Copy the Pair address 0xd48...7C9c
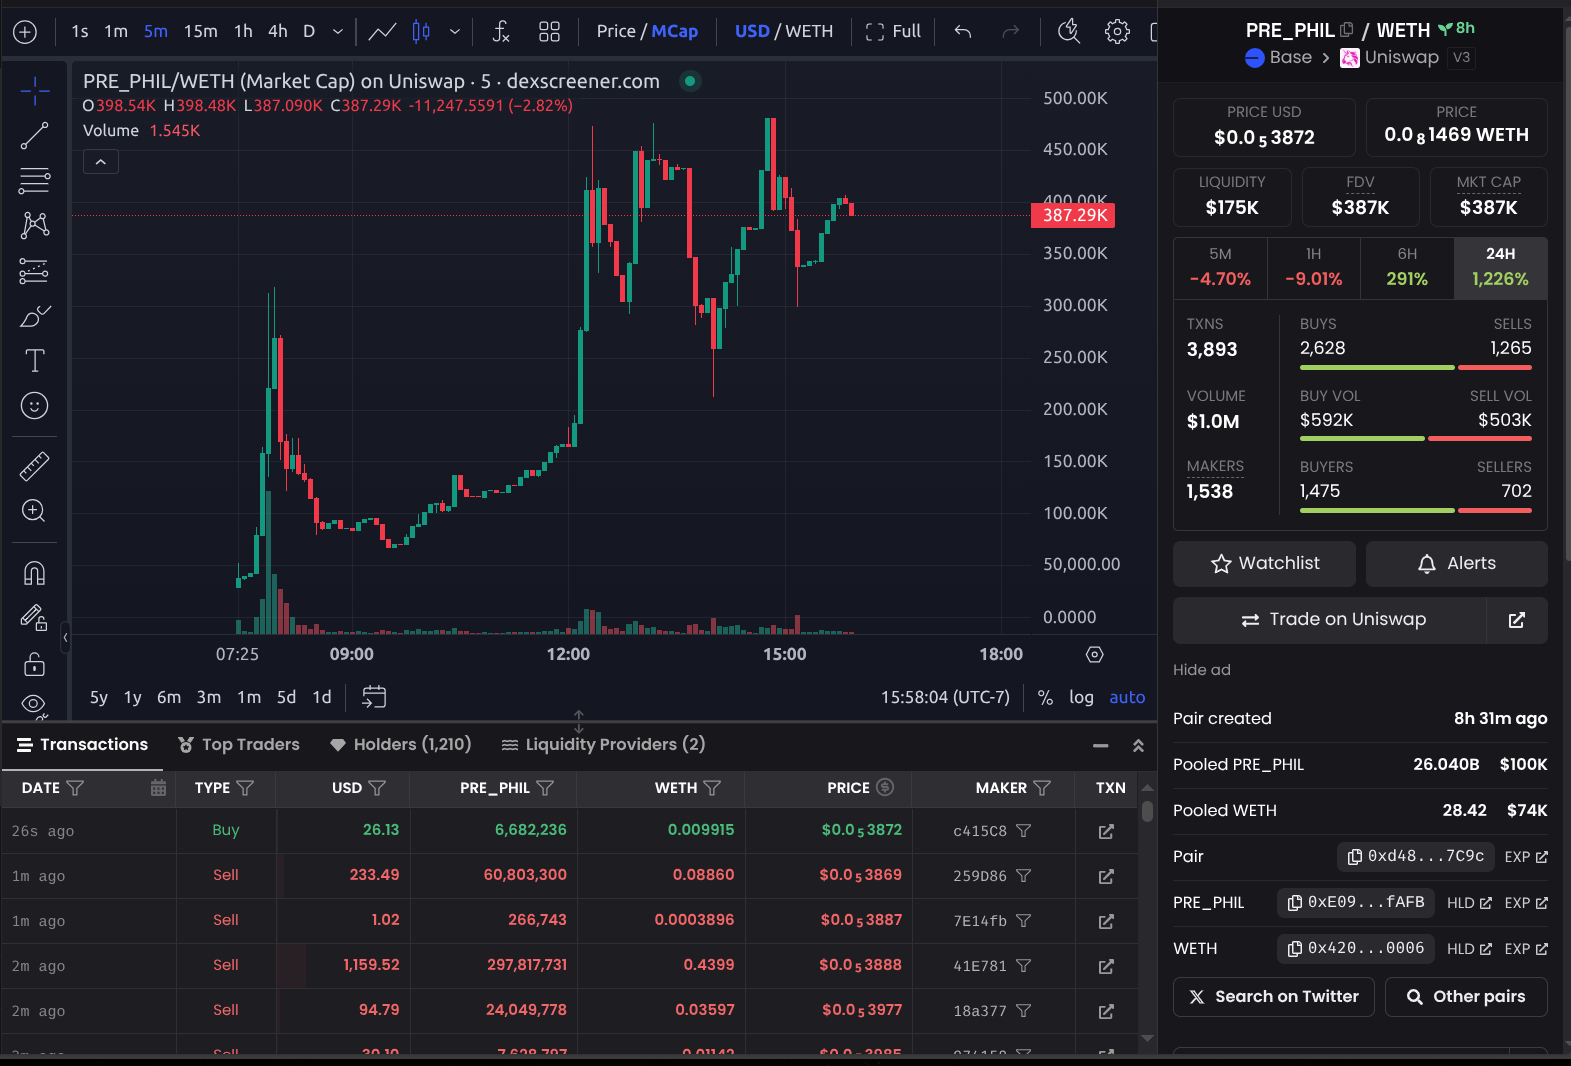This screenshot has height=1066, width=1571. coord(1416,857)
